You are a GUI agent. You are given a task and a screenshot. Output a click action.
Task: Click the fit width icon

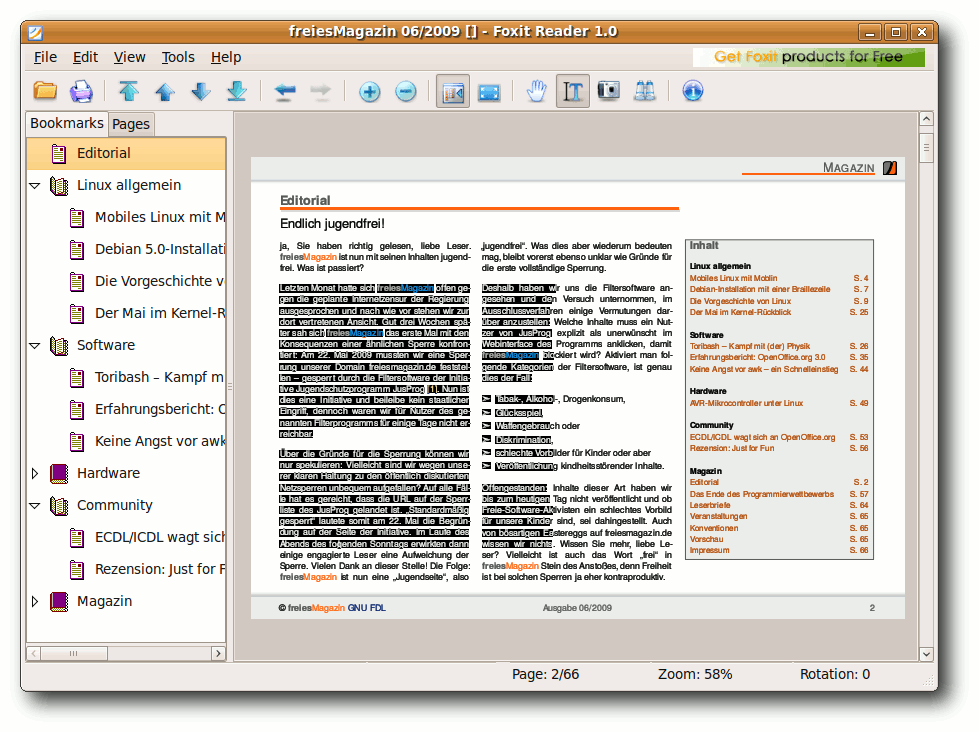pyautogui.click(x=489, y=92)
